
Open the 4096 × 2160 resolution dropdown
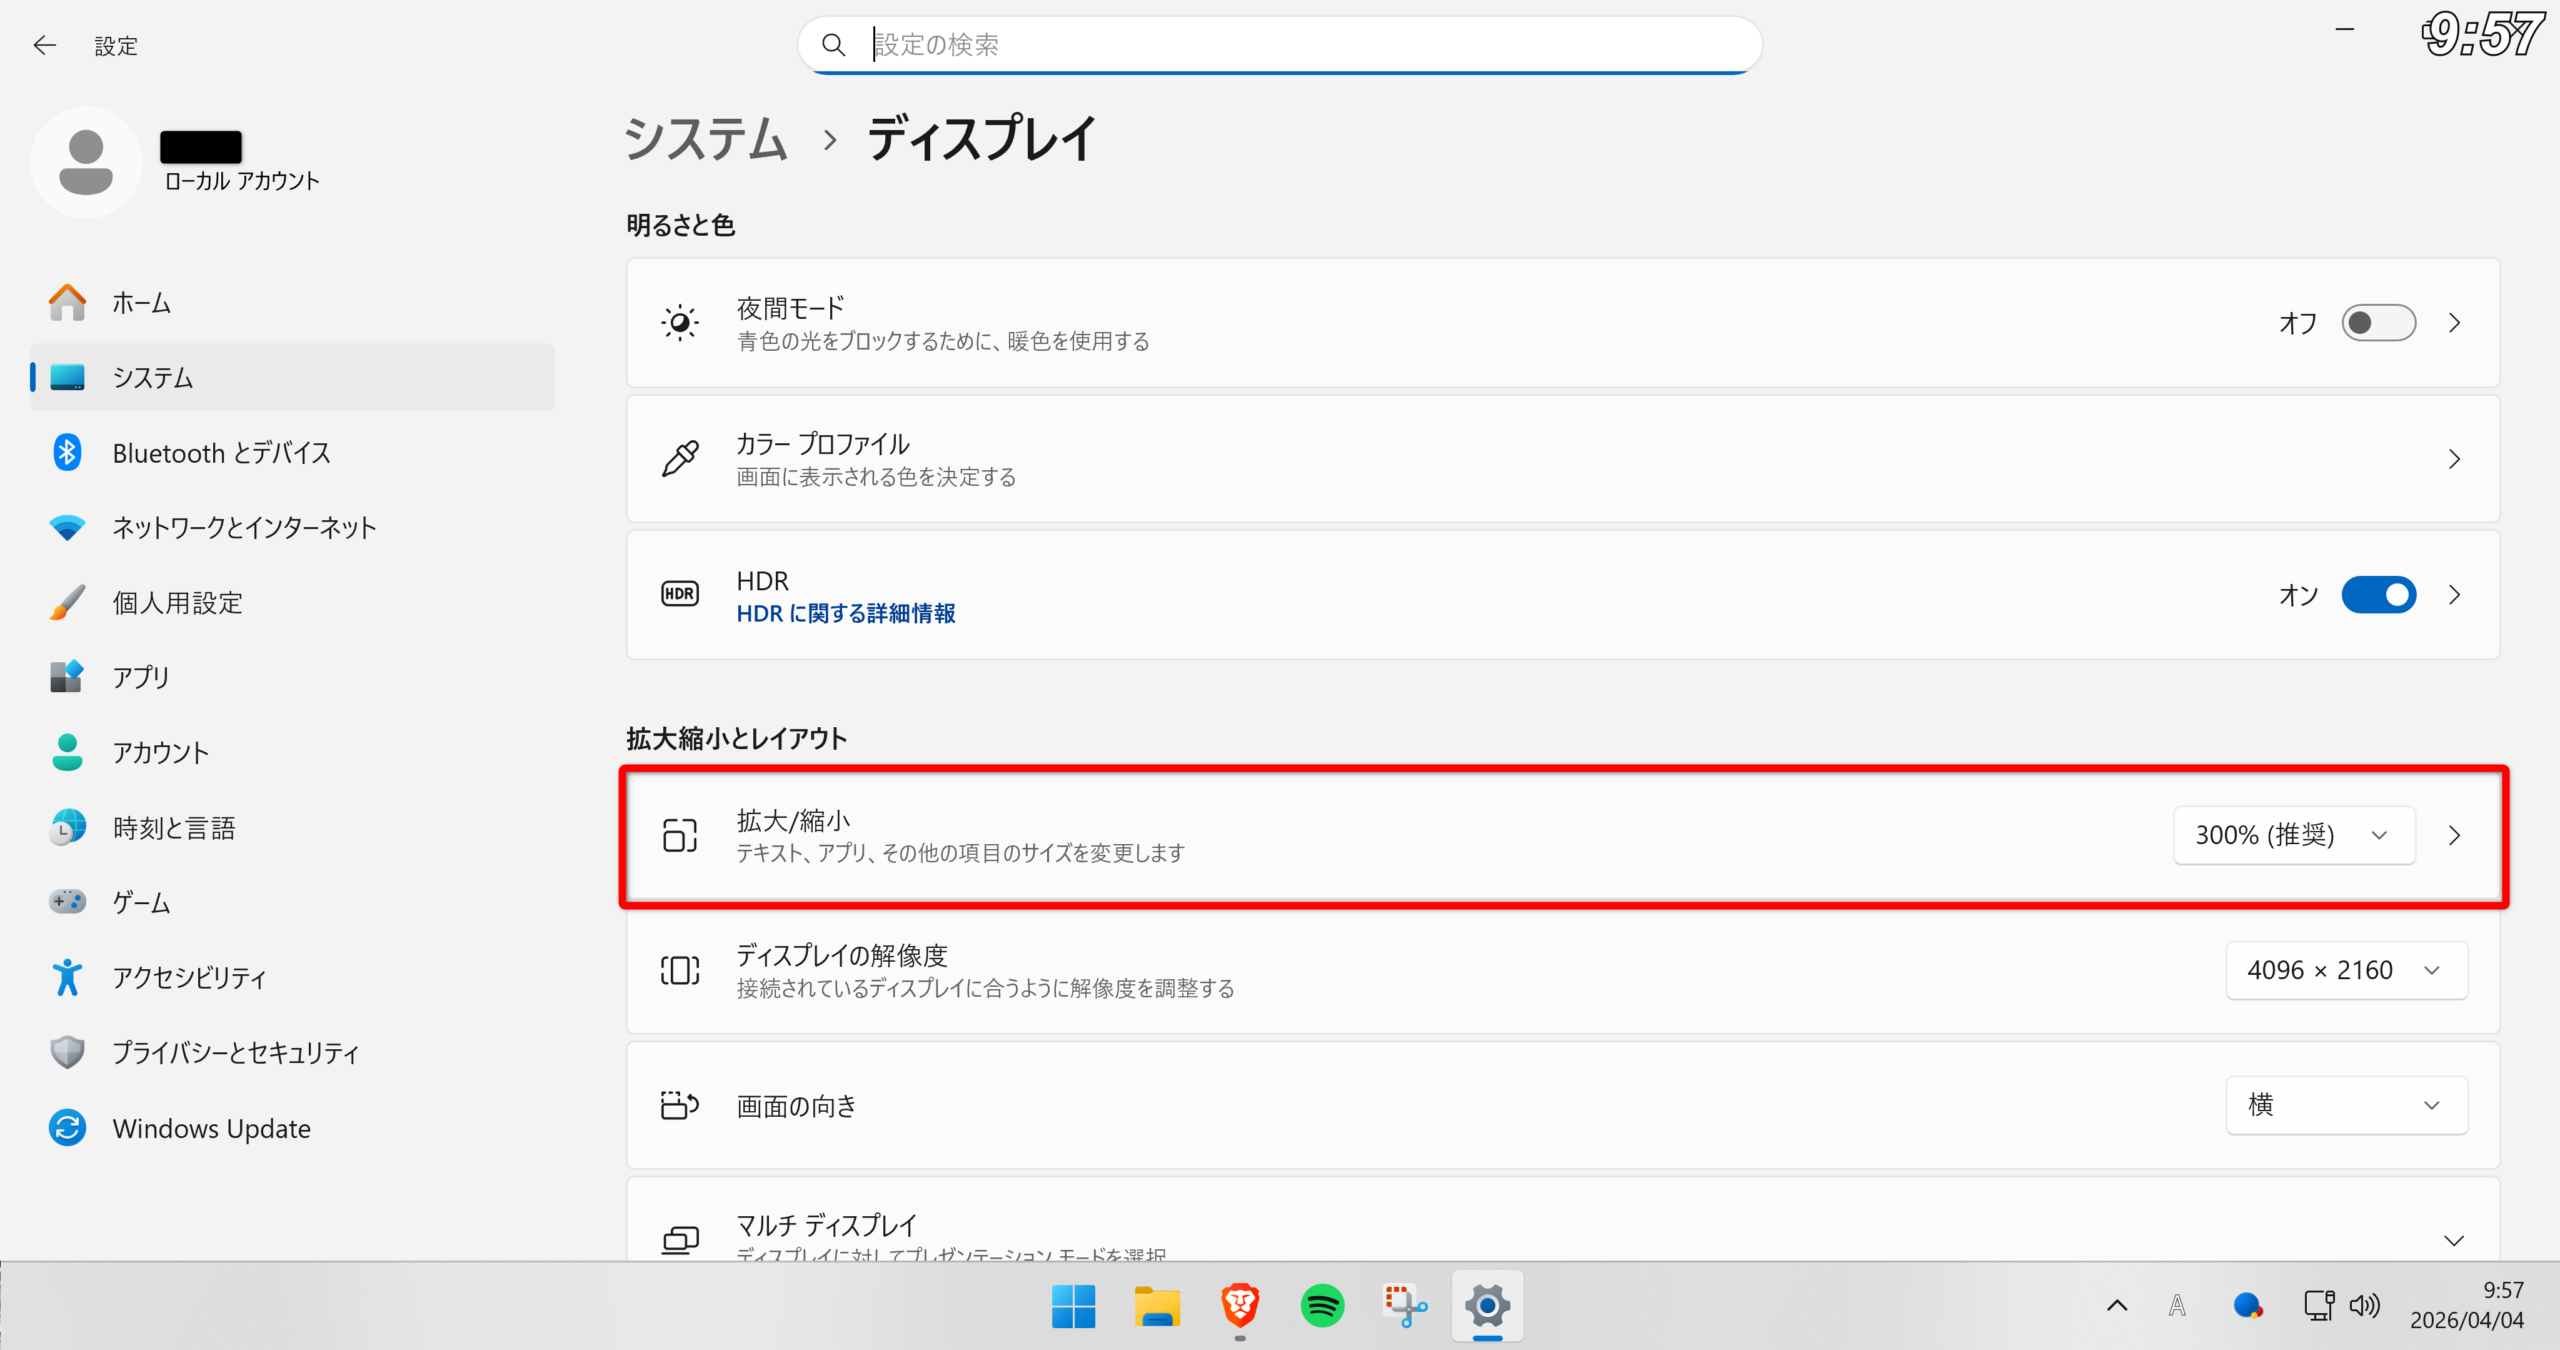(x=2345, y=970)
